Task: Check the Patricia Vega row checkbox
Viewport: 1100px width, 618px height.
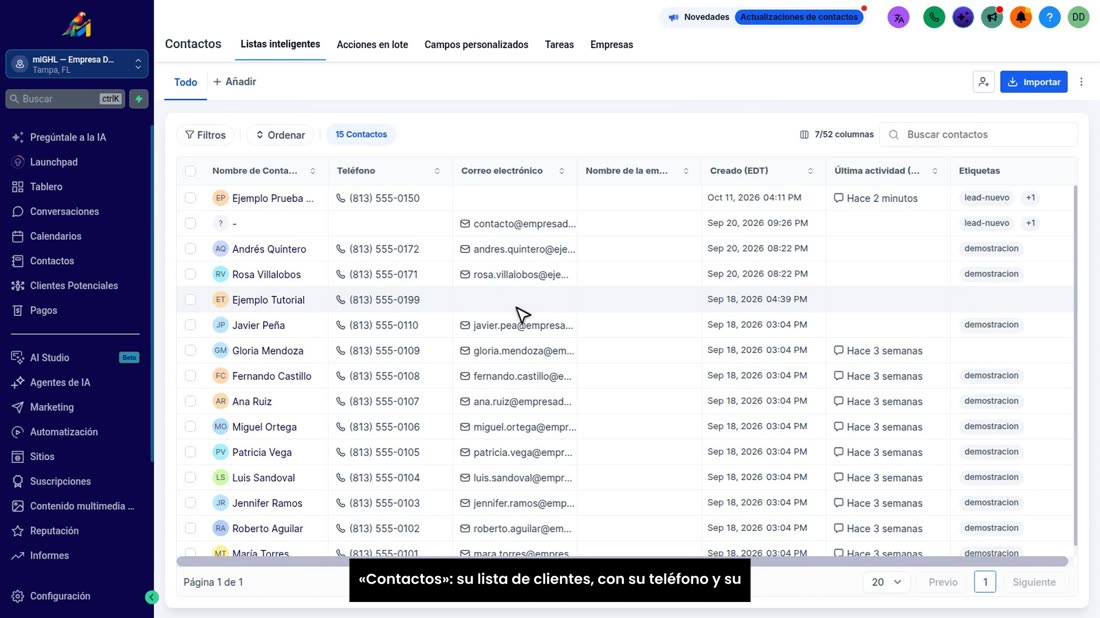Action: pos(190,452)
